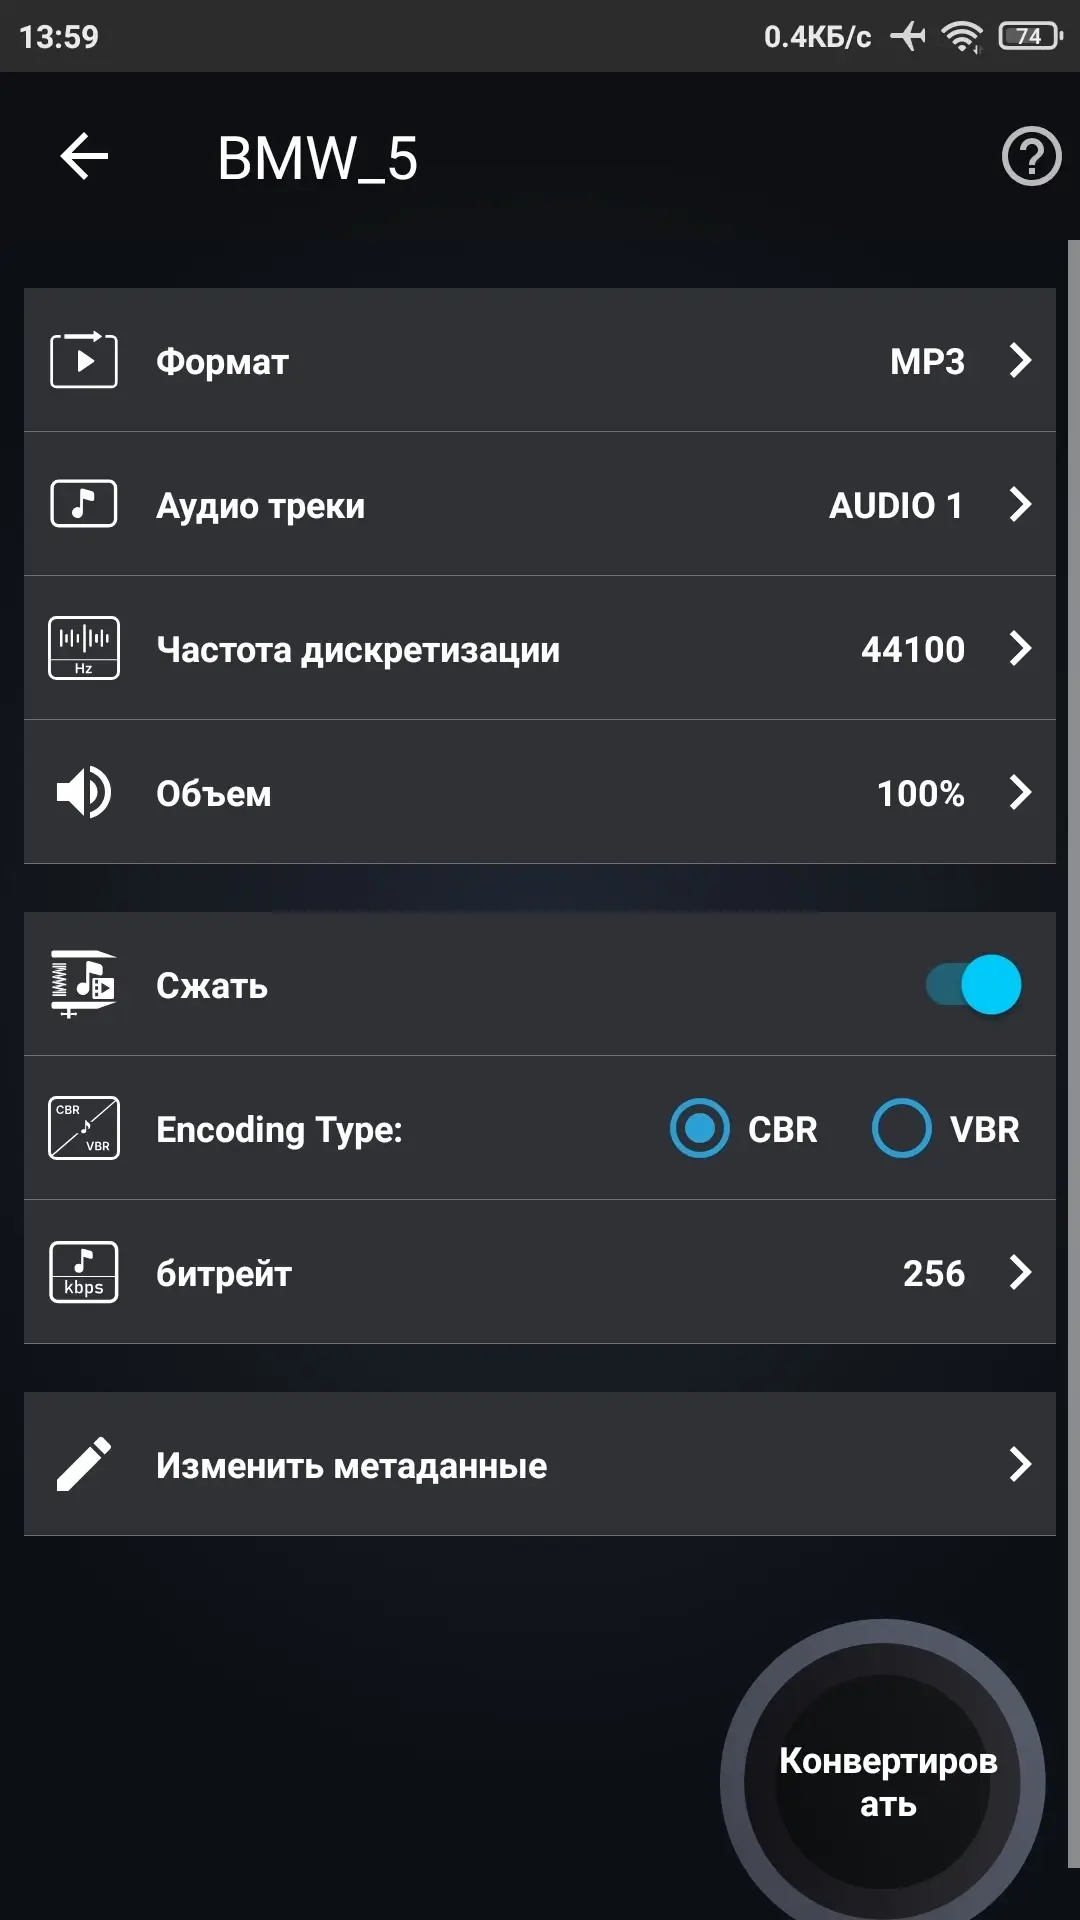Open the AUDIO 1 track chooser

point(896,505)
